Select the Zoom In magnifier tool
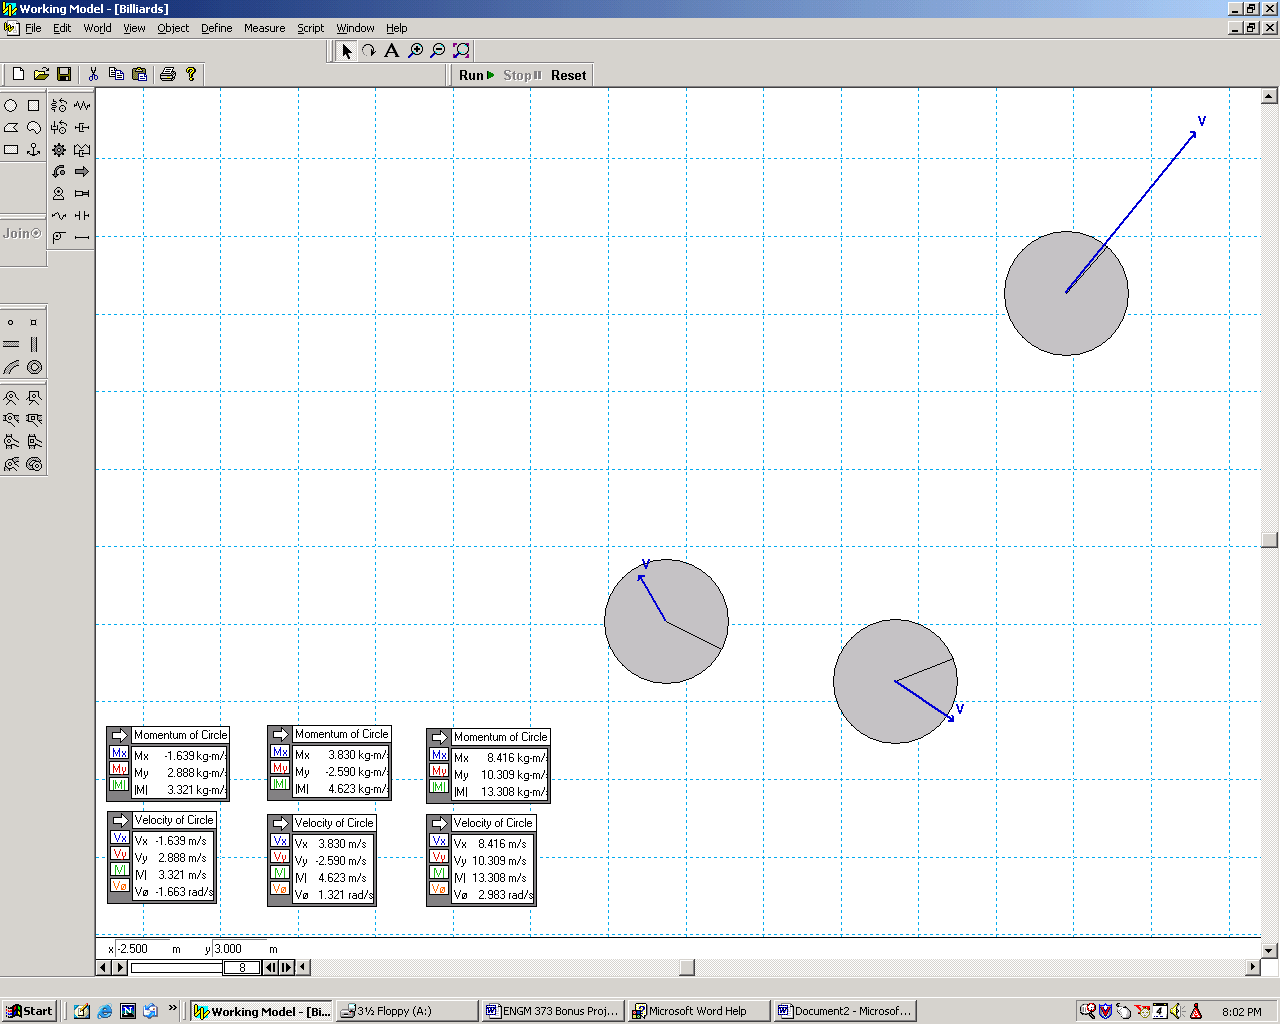Image resolution: width=1280 pixels, height=1024 pixels. (415, 51)
